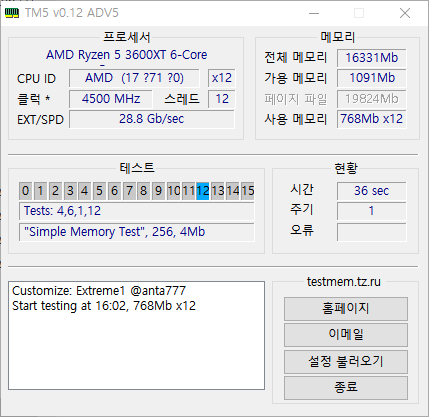The image size is (429, 417).
Task: Click the EXT/SPD label
Action: 40,120
